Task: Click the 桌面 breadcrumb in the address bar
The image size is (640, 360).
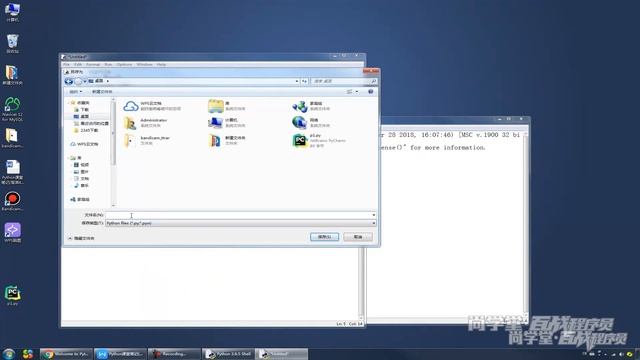Action: click(99, 81)
